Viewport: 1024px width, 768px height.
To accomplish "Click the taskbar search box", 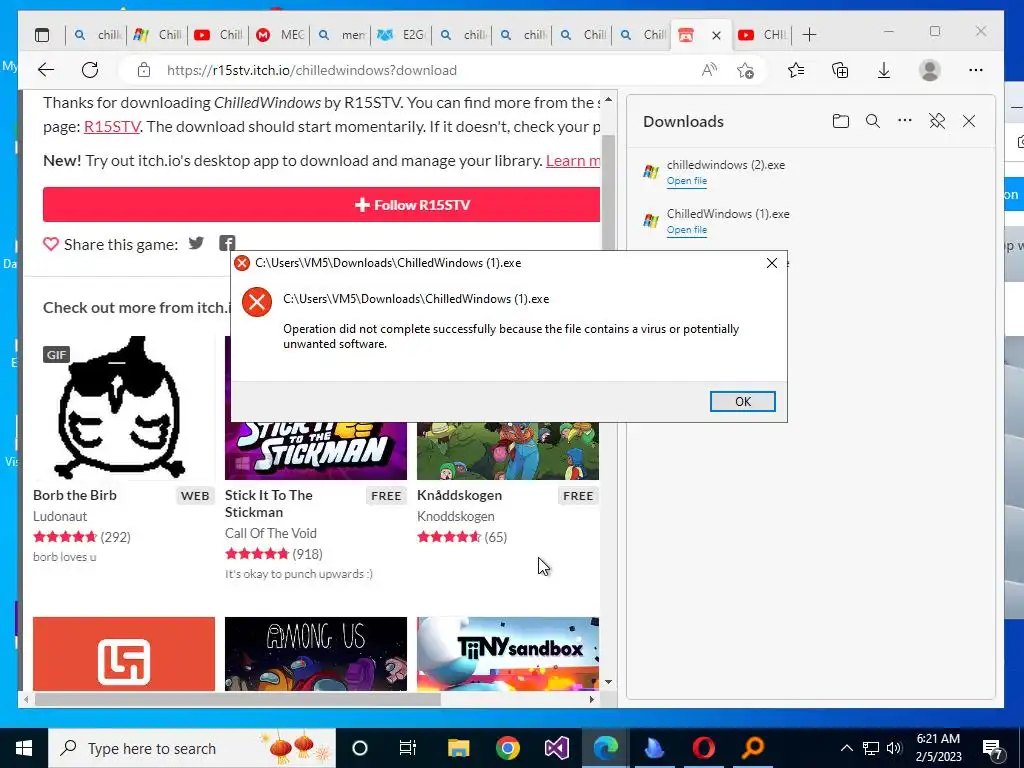I will tap(192, 748).
